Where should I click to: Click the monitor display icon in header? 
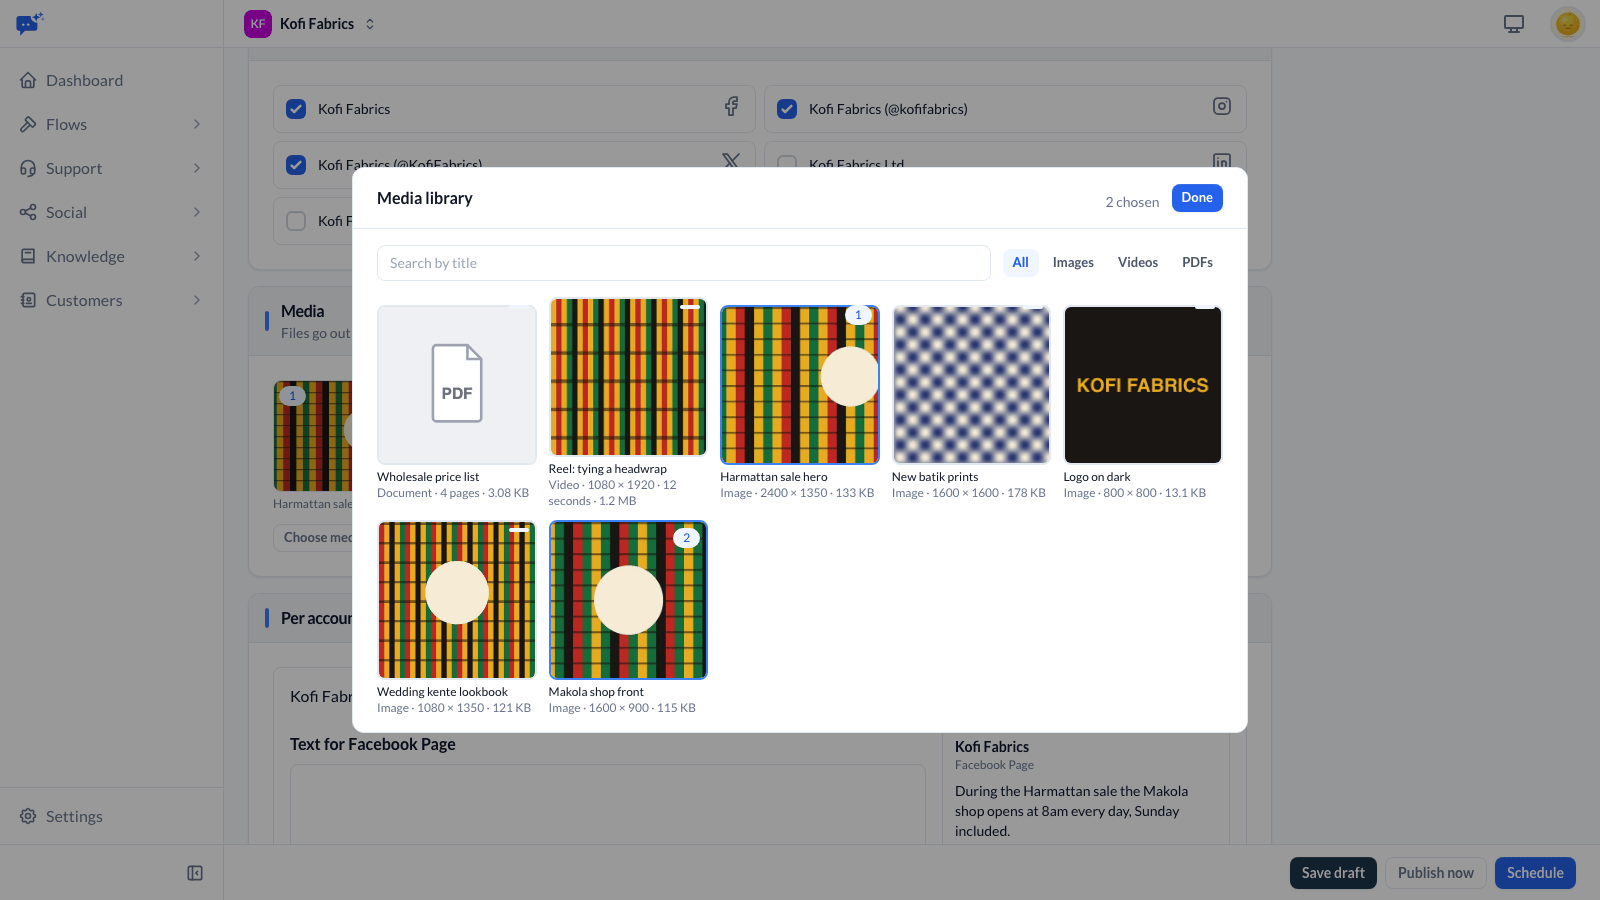(x=1514, y=24)
